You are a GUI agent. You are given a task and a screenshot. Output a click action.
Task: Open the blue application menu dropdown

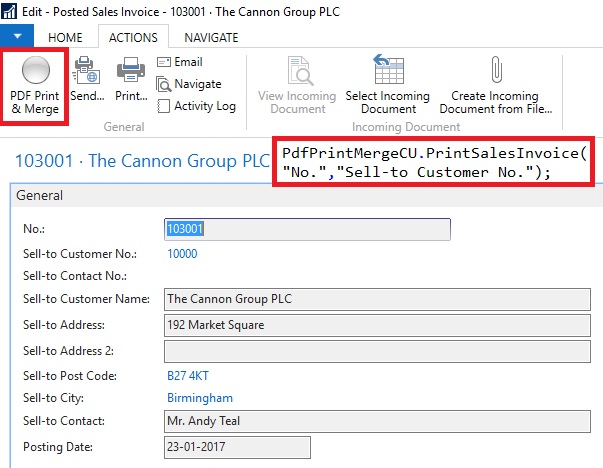[x=17, y=36]
